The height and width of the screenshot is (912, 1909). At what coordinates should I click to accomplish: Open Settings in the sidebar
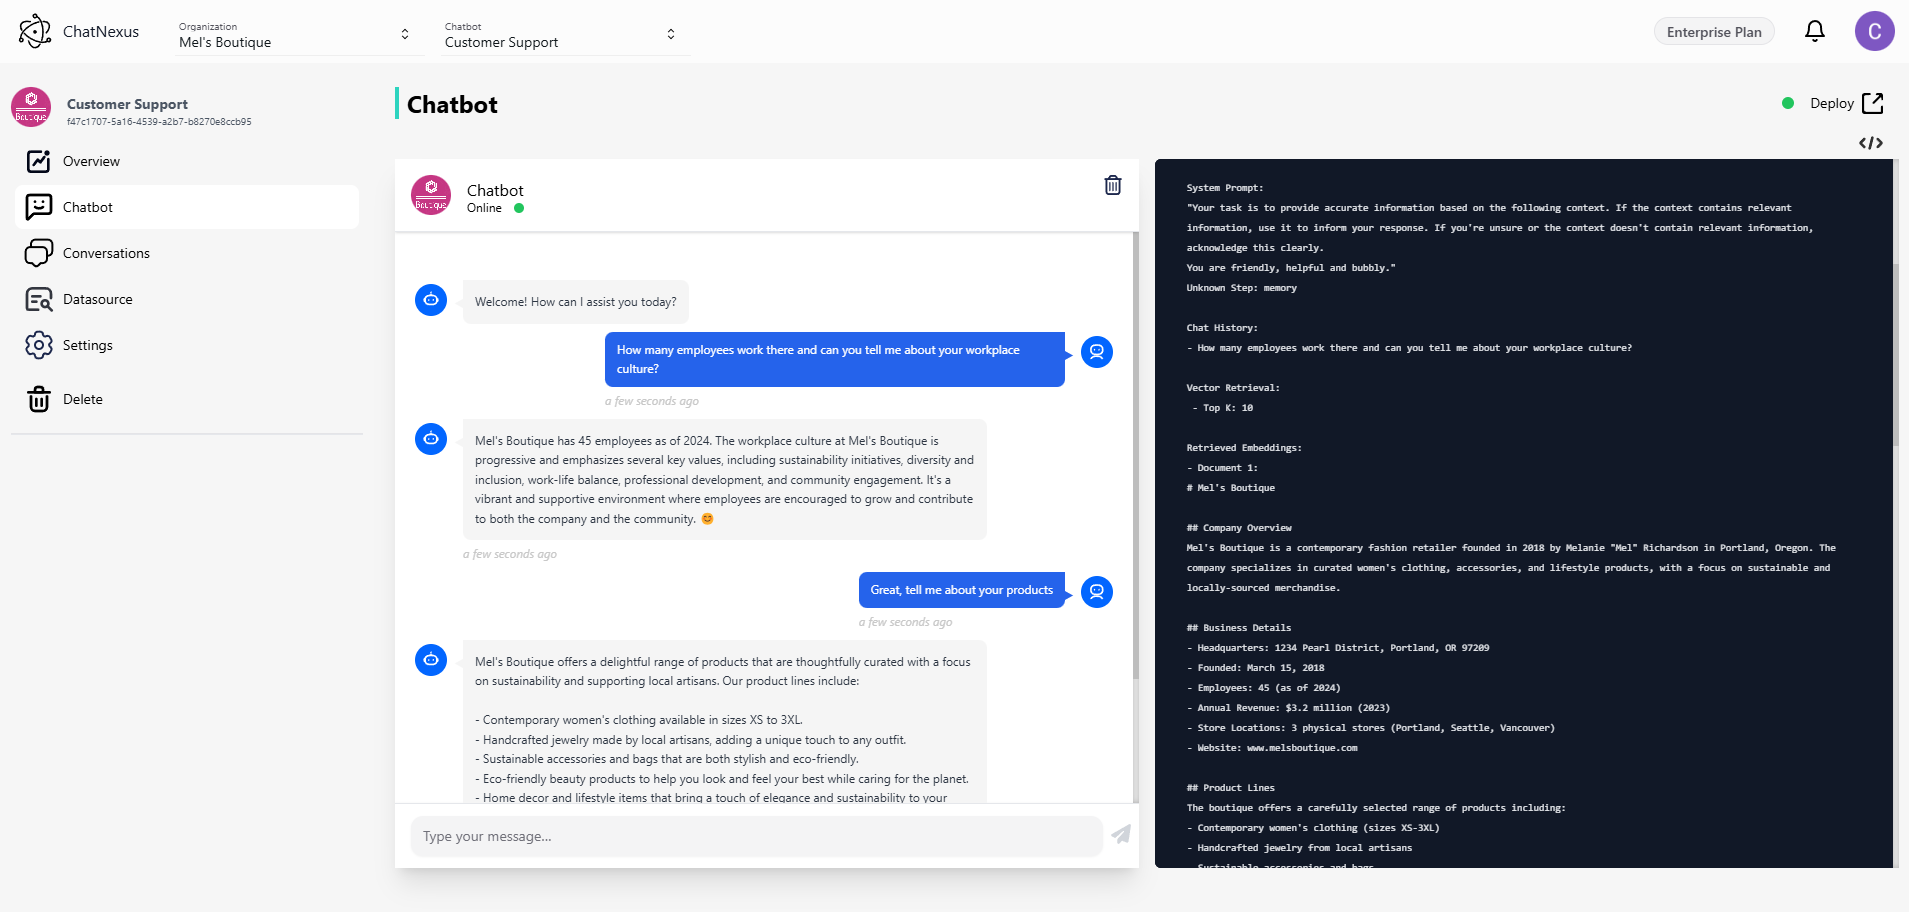coord(187,345)
